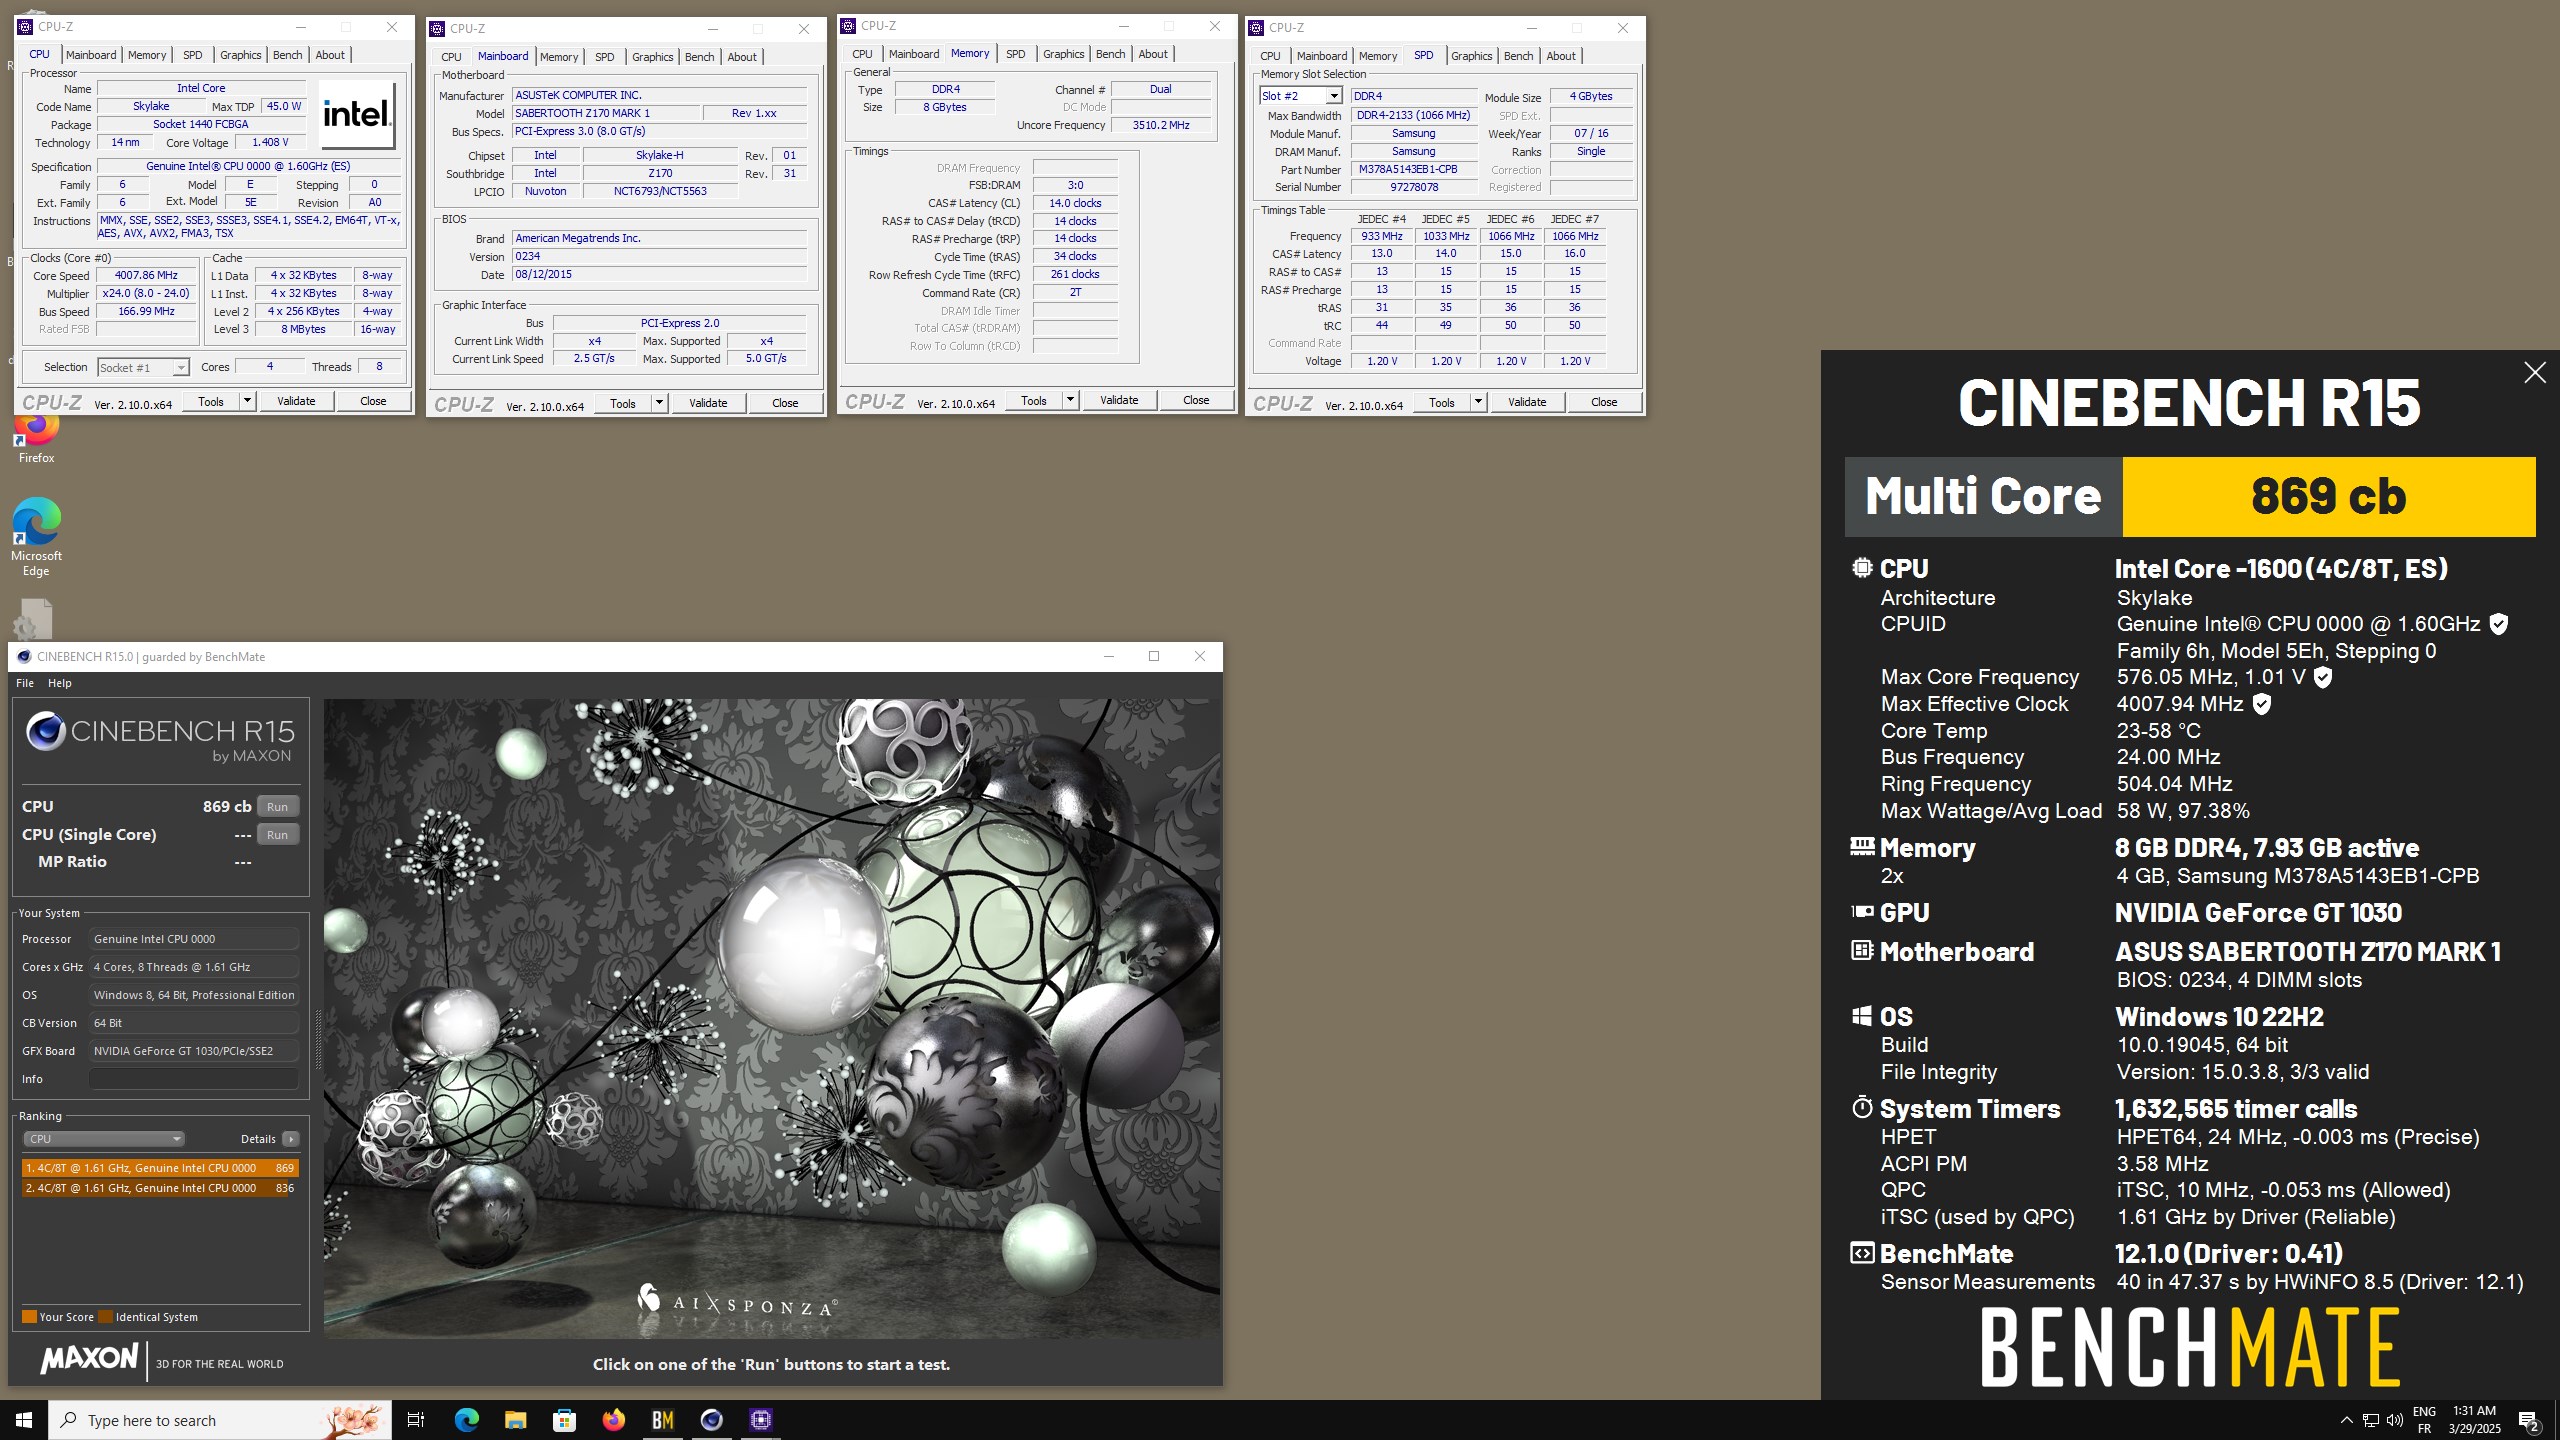
Task: Click the SABERTOOTH Z170 MARK 1 model field
Action: coord(605,113)
